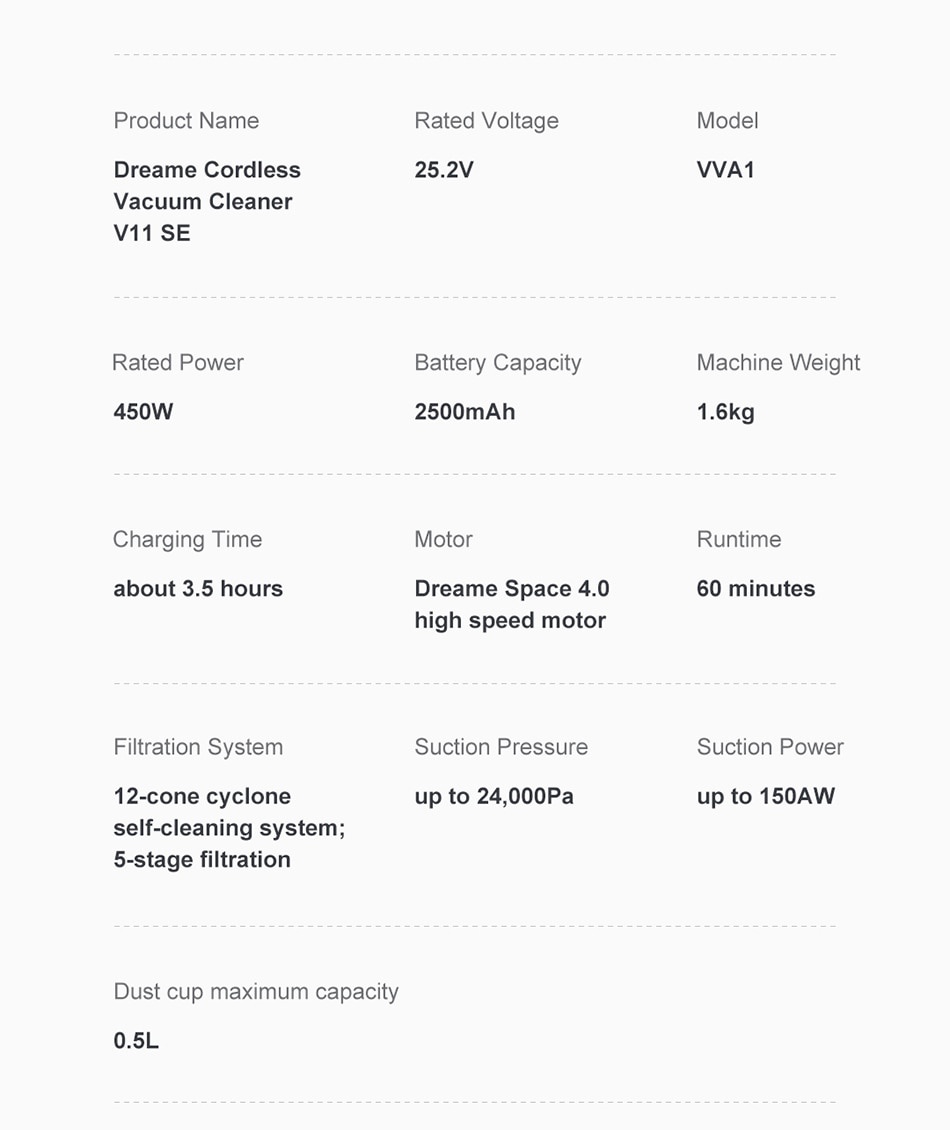Click the Rated Power label
The height and width of the screenshot is (1130, 950).
[x=178, y=362]
